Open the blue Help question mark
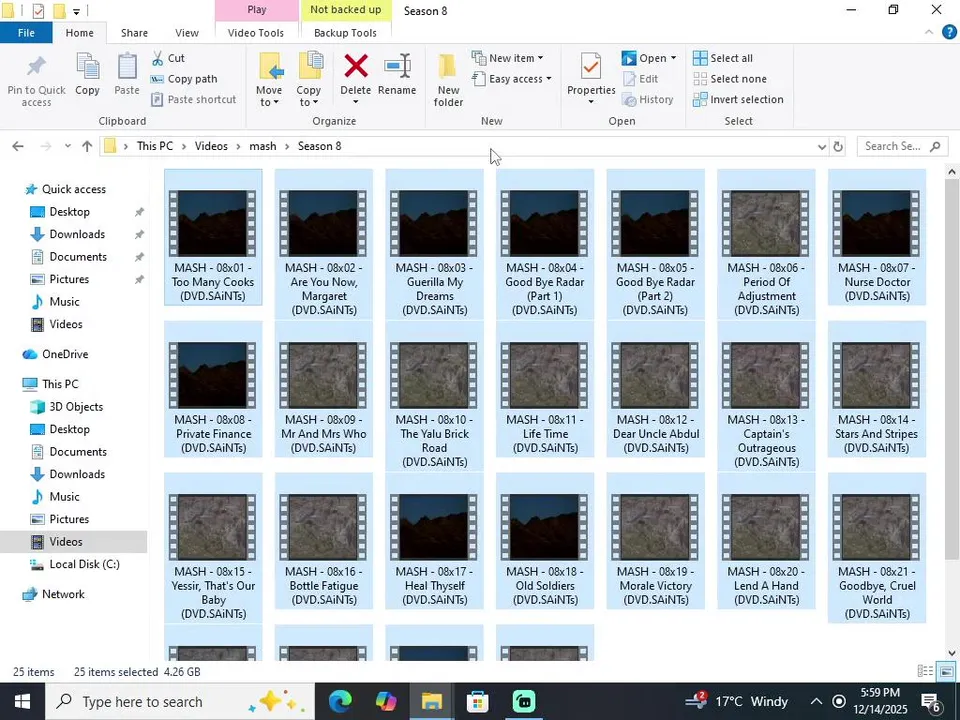This screenshot has height=720, width=960. pos(949,32)
